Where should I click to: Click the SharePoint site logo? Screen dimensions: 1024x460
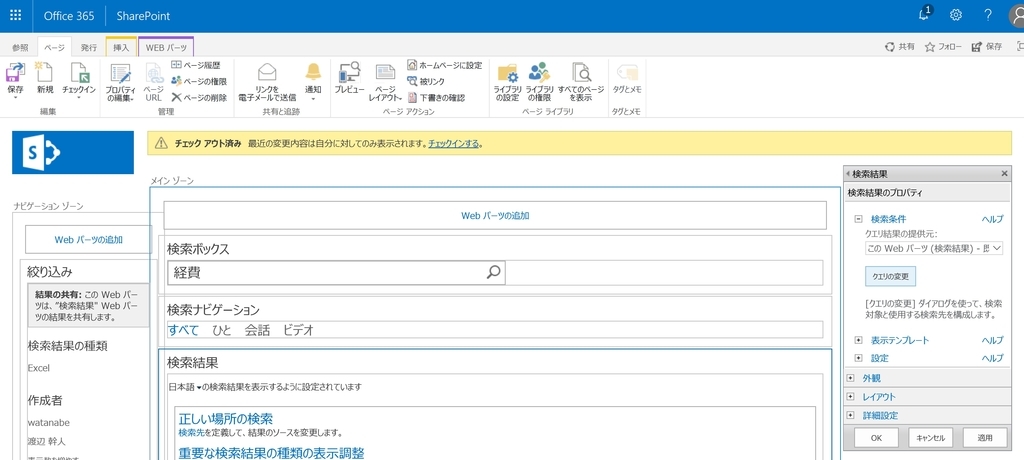coord(72,152)
